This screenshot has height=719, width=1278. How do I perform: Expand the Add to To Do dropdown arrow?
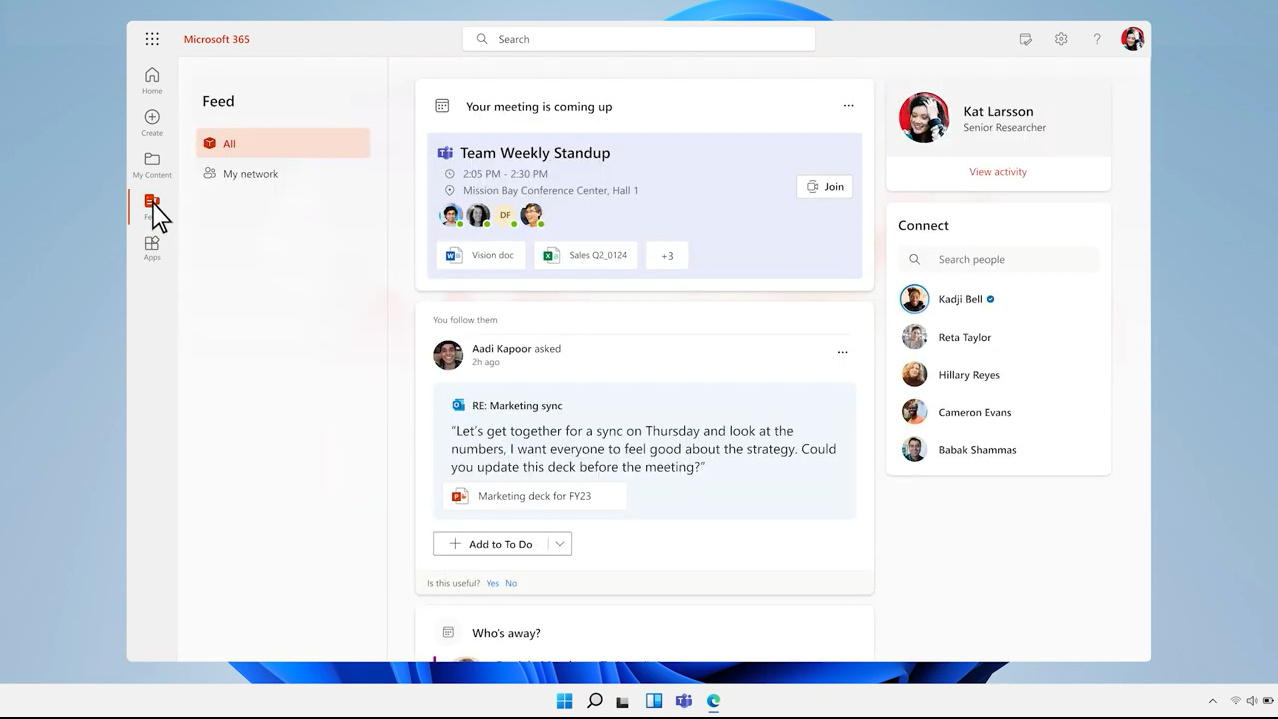[x=560, y=544]
